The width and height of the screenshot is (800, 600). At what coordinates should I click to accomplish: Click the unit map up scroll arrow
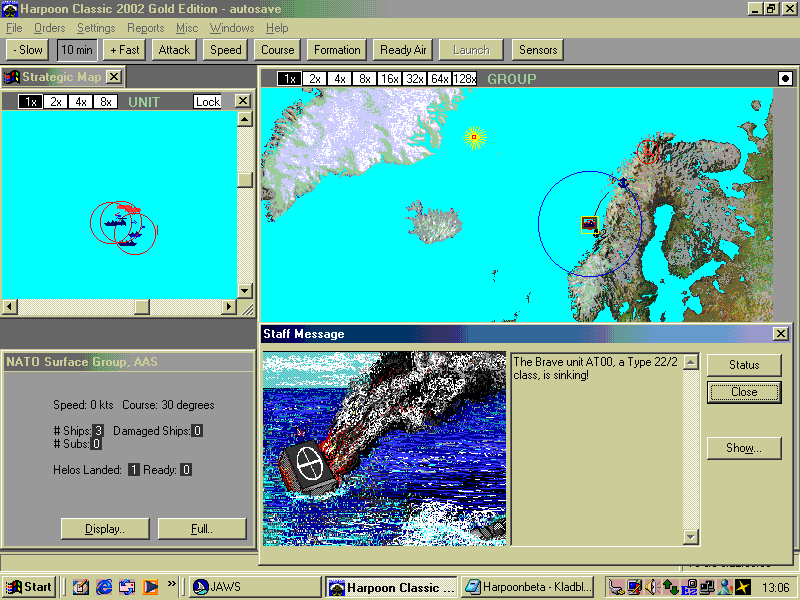[245, 119]
